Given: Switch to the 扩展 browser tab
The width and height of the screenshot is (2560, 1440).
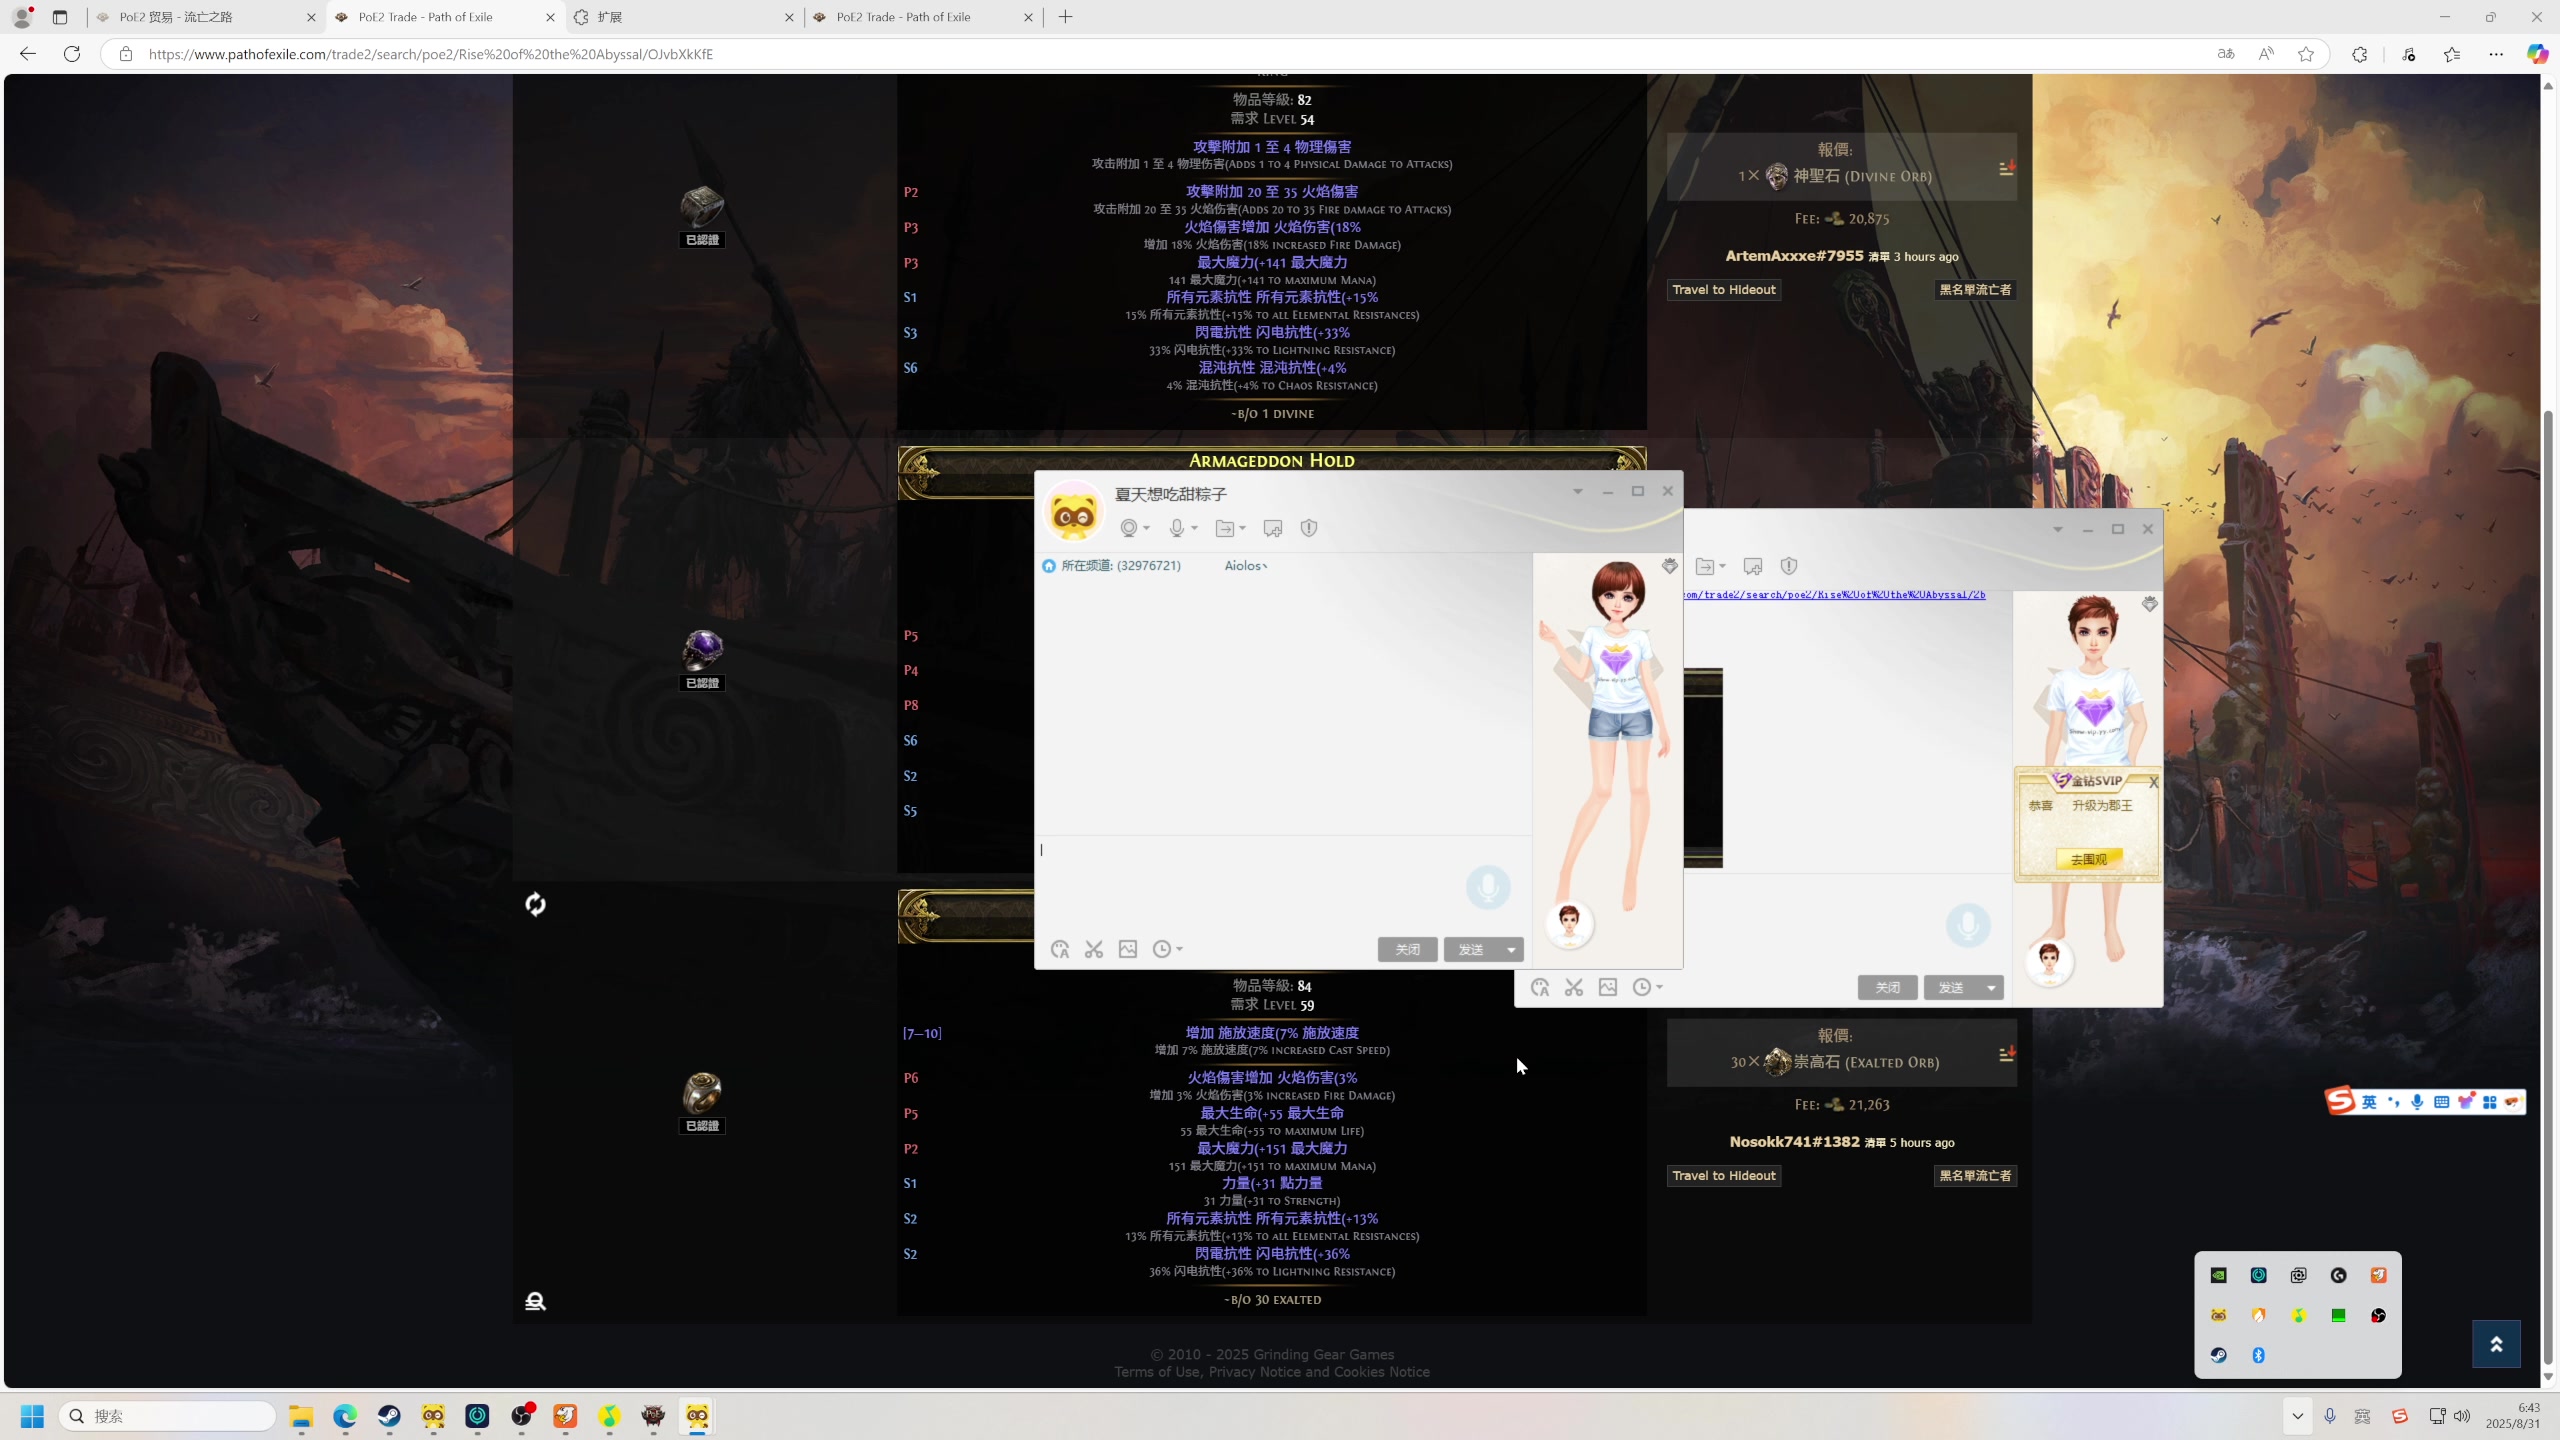Looking at the screenshot, I should pyautogui.click(x=685, y=17).
